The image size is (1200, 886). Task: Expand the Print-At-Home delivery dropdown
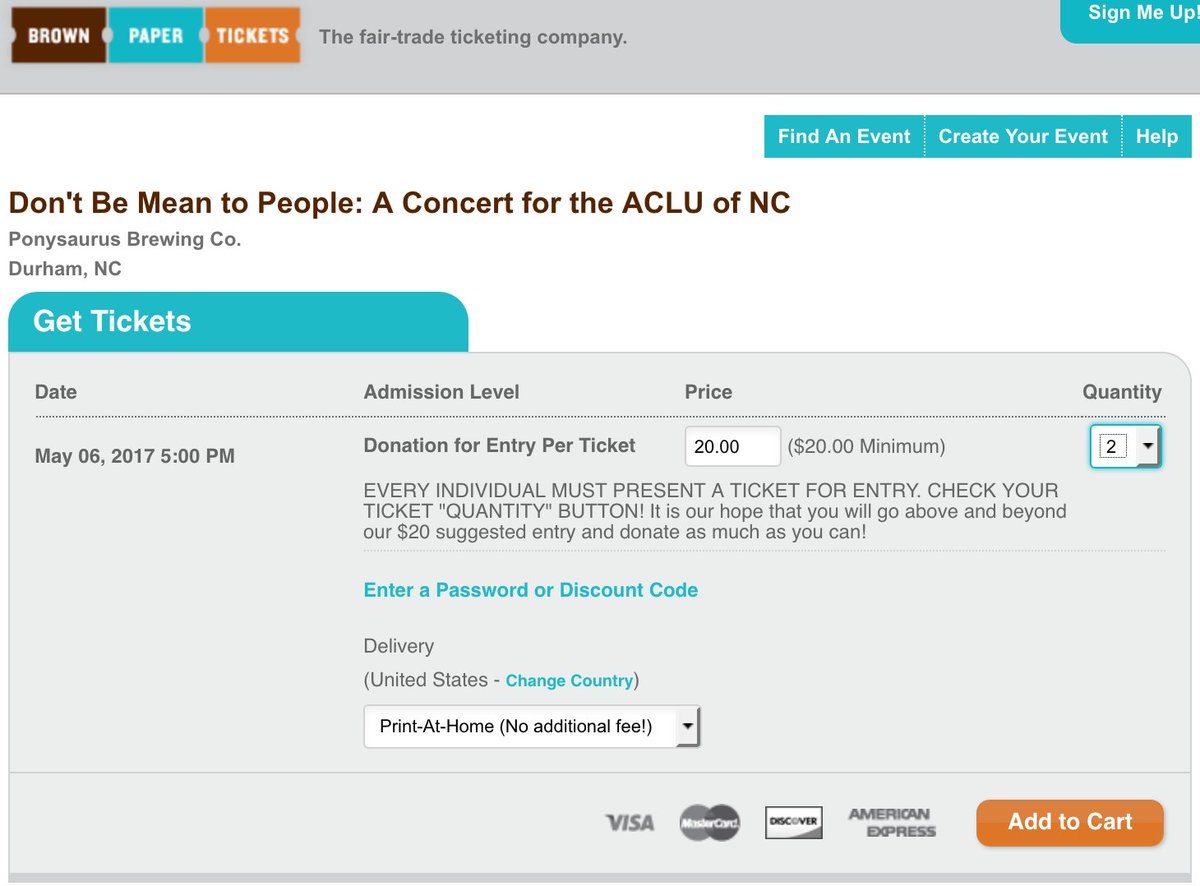(x=532, y=727)
